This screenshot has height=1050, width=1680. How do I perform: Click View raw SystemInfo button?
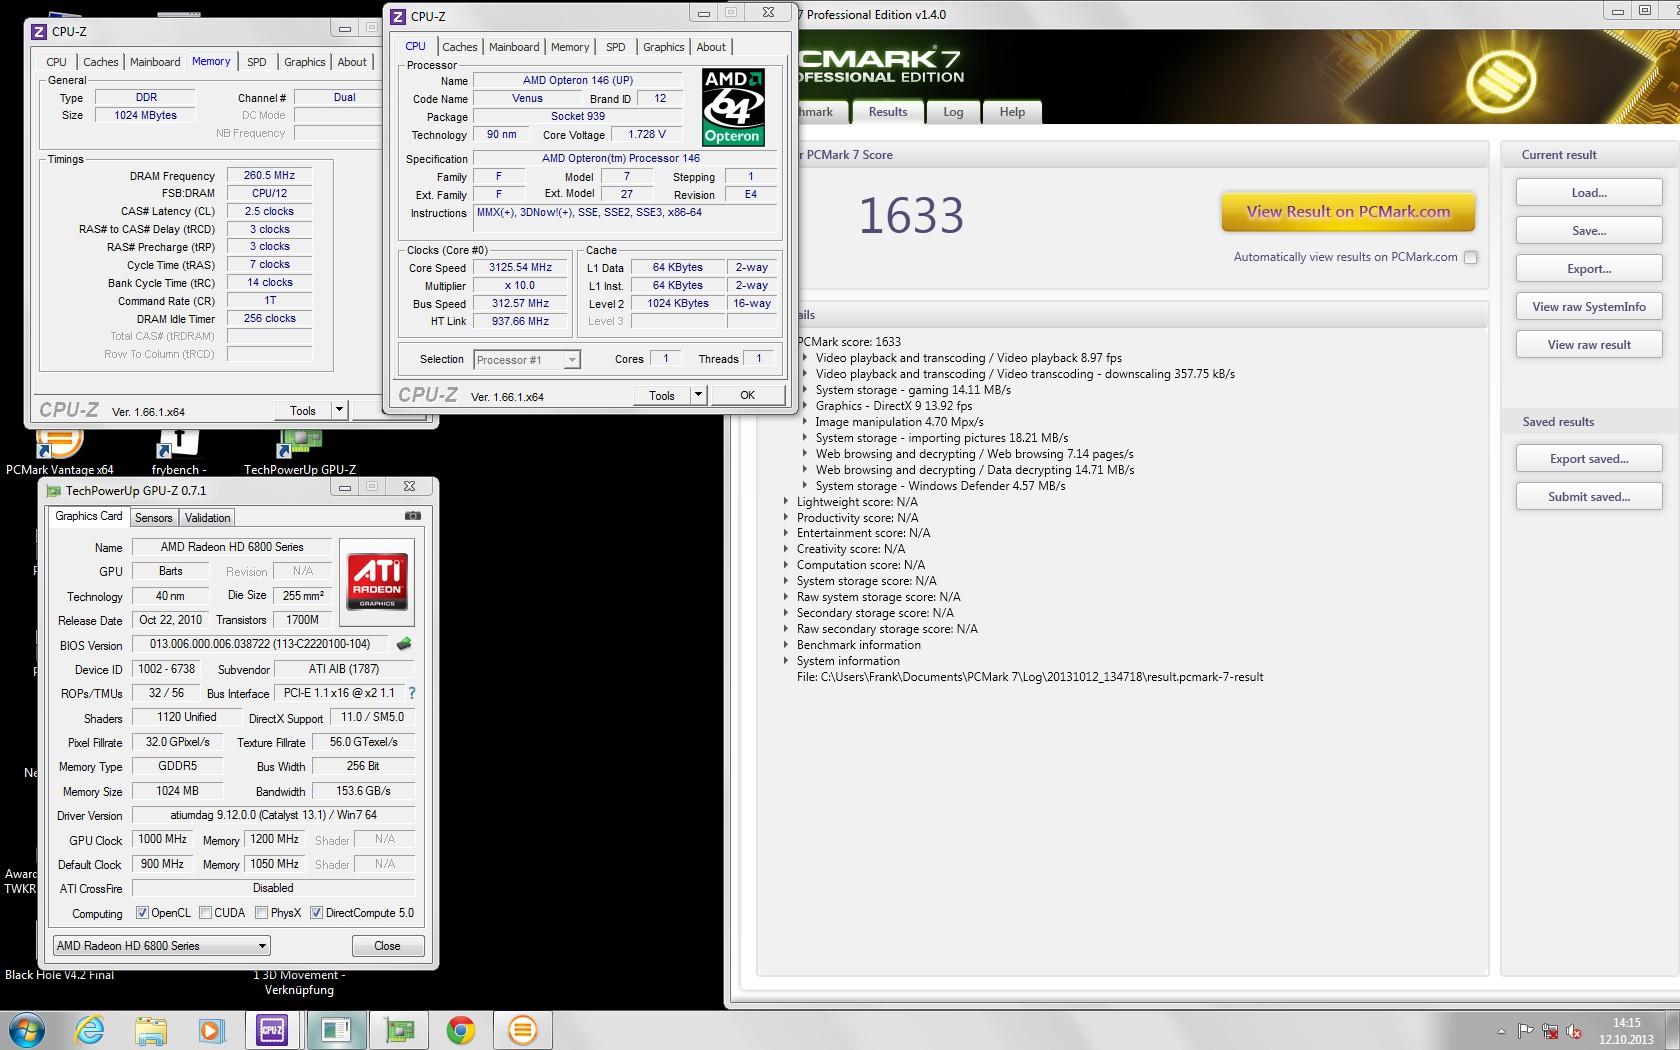(x=1588, y=307)
